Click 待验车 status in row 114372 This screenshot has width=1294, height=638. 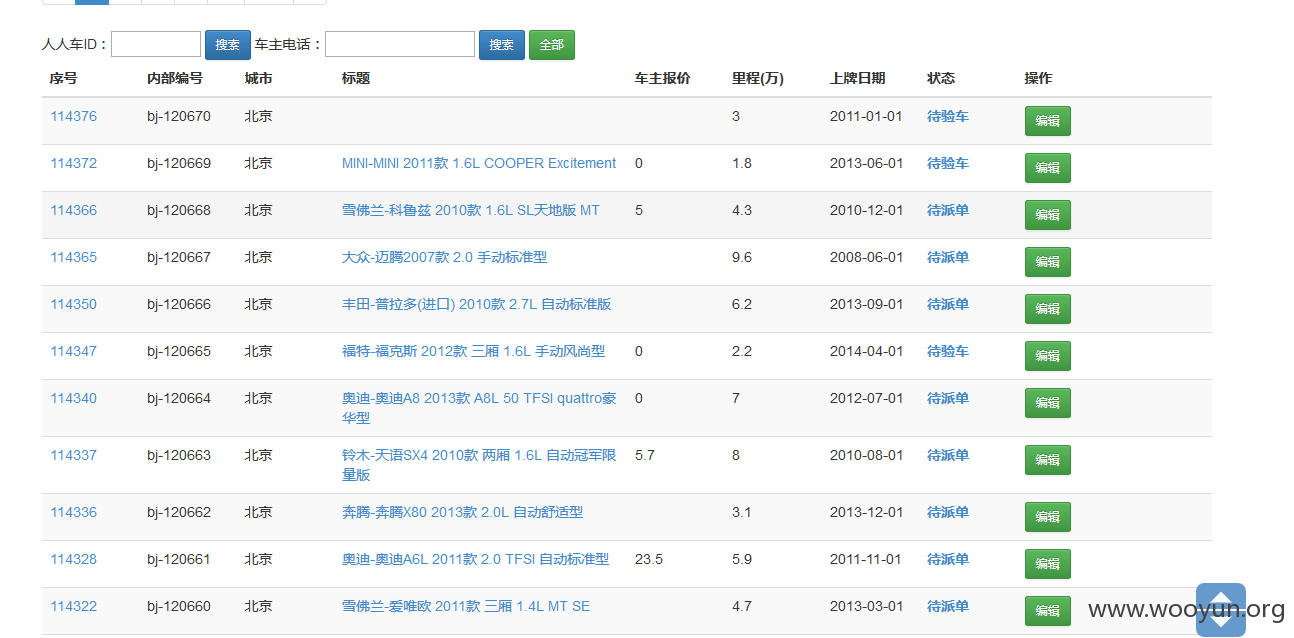tap(948, 163)
